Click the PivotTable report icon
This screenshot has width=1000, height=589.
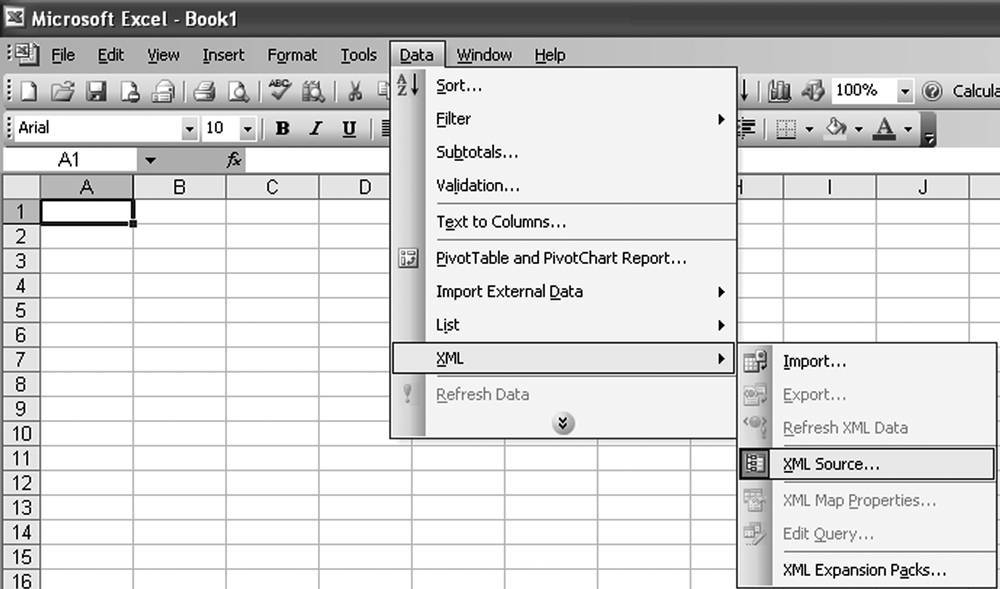tap(408, 258)
